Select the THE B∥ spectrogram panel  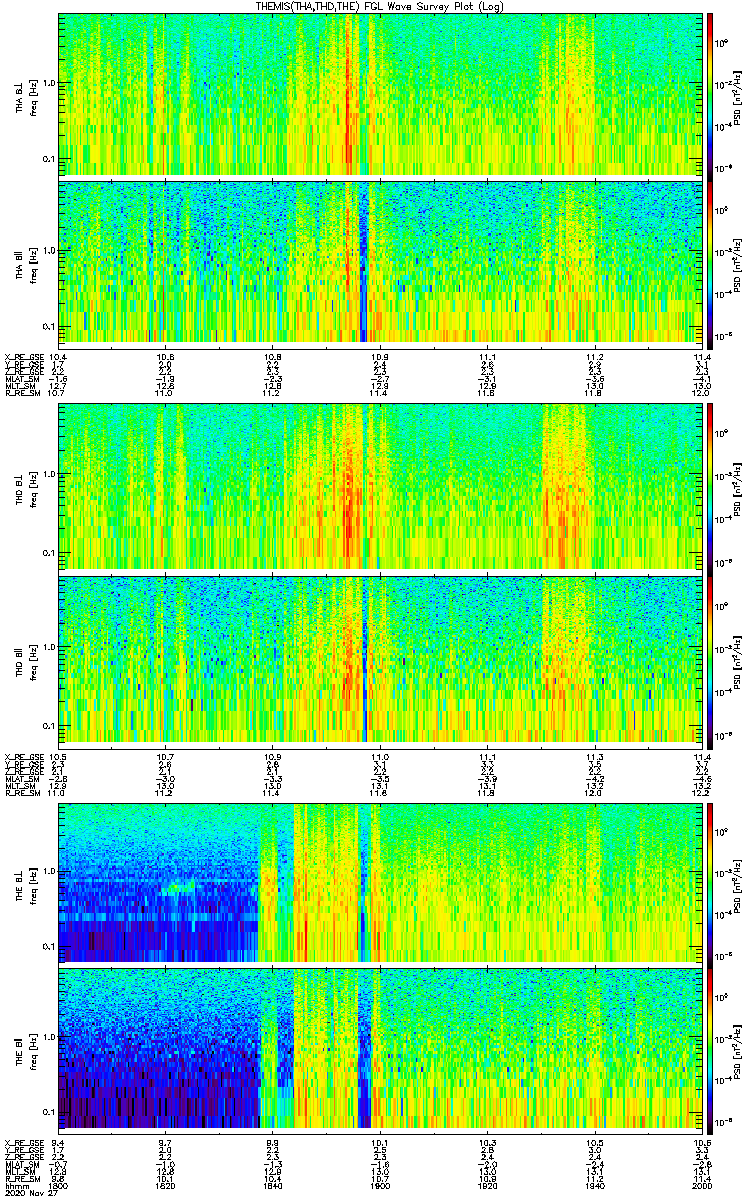tap(380, 1049)
